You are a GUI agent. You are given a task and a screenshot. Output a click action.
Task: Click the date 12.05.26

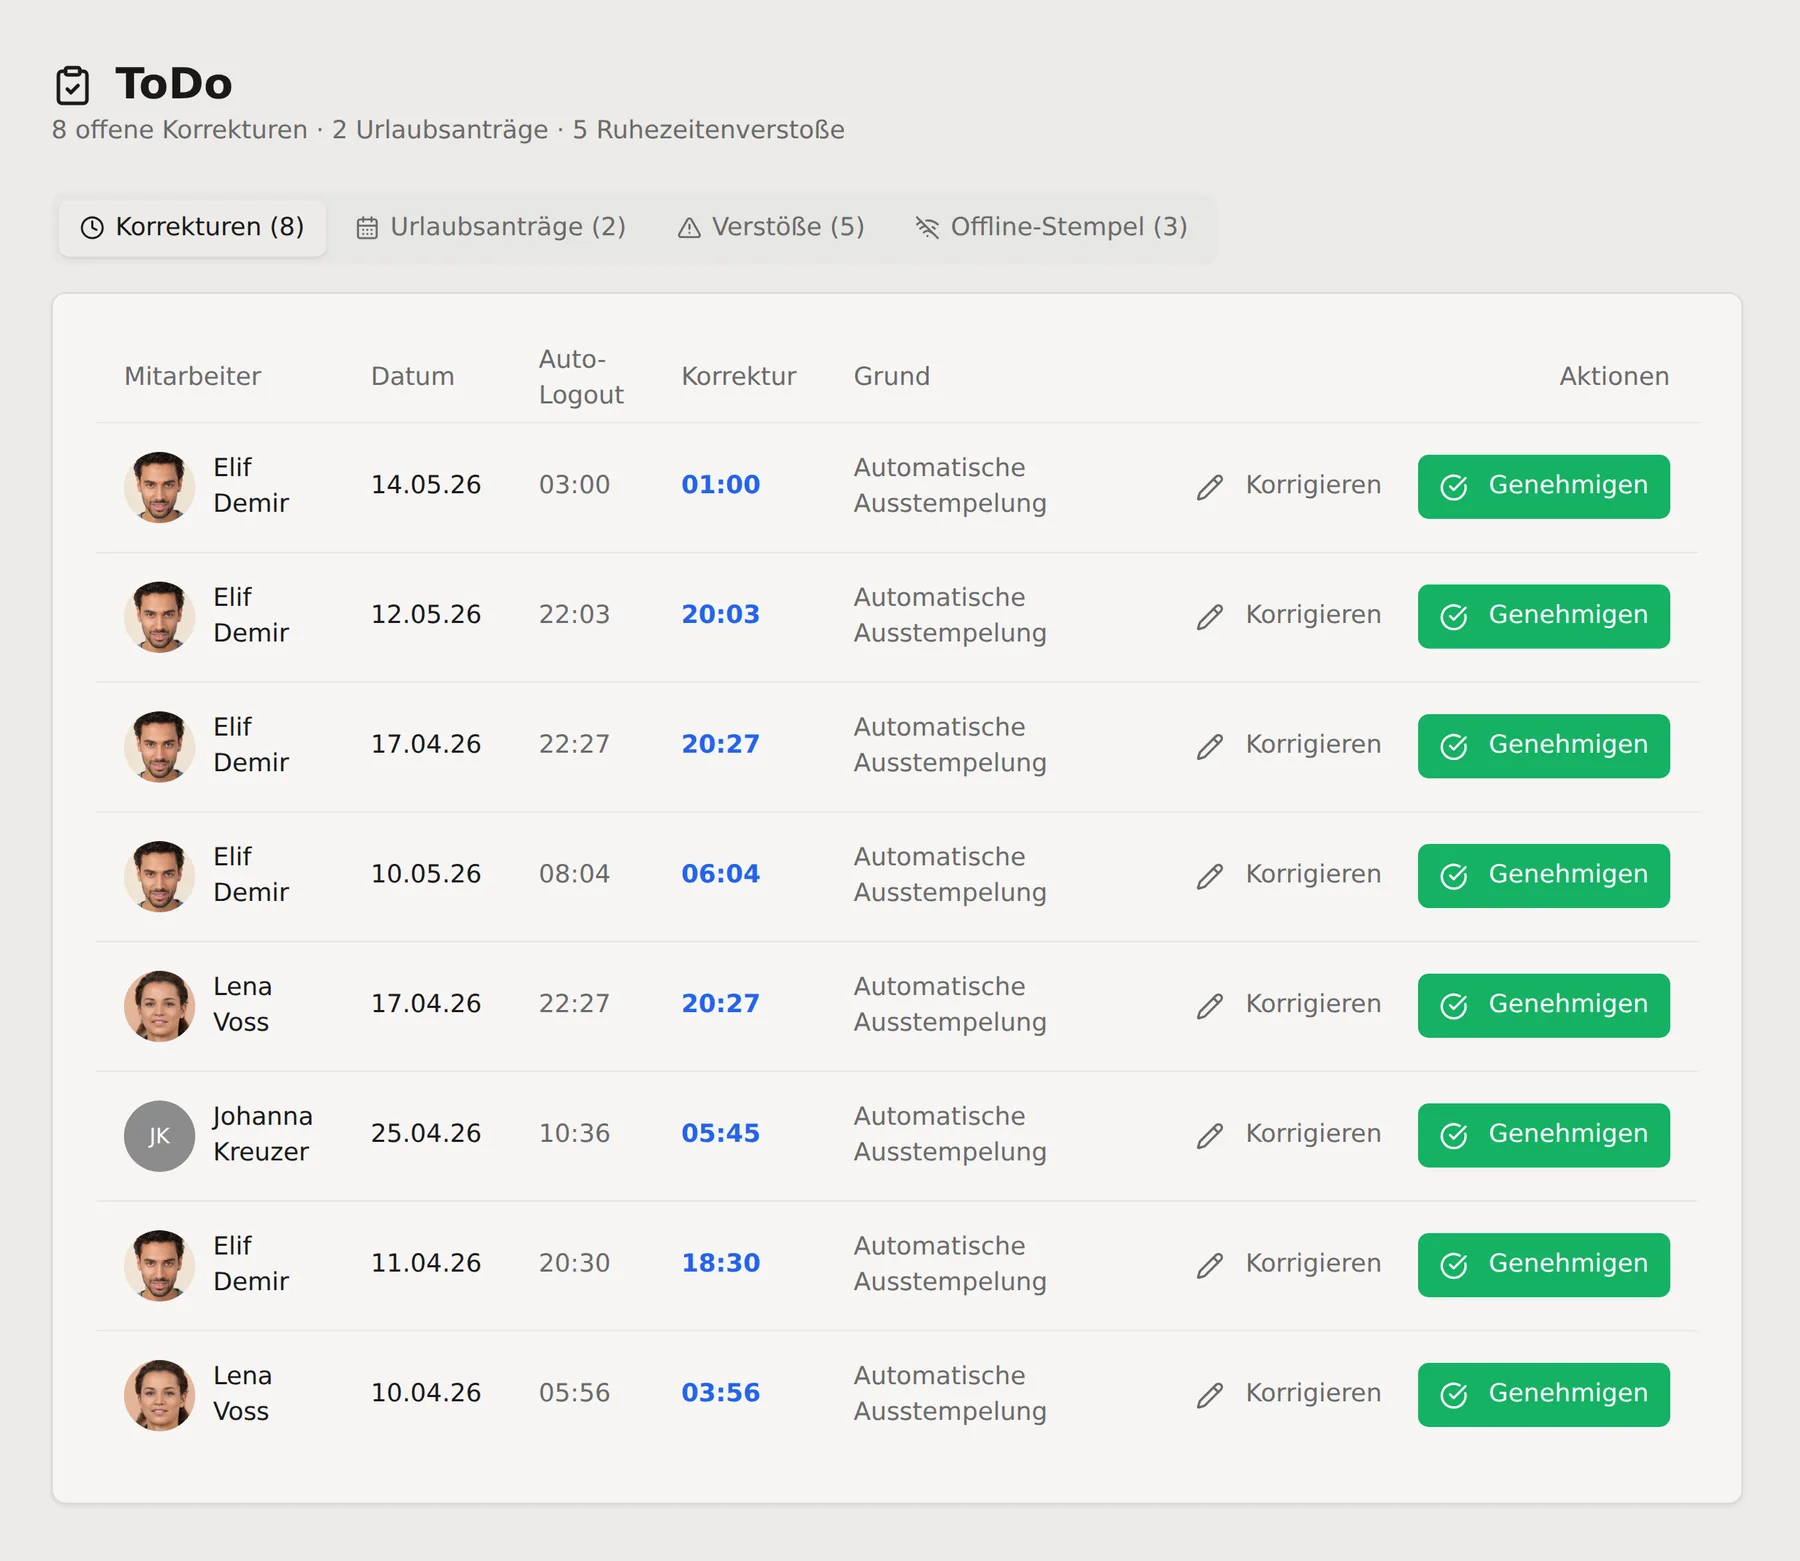pos(426,615)
